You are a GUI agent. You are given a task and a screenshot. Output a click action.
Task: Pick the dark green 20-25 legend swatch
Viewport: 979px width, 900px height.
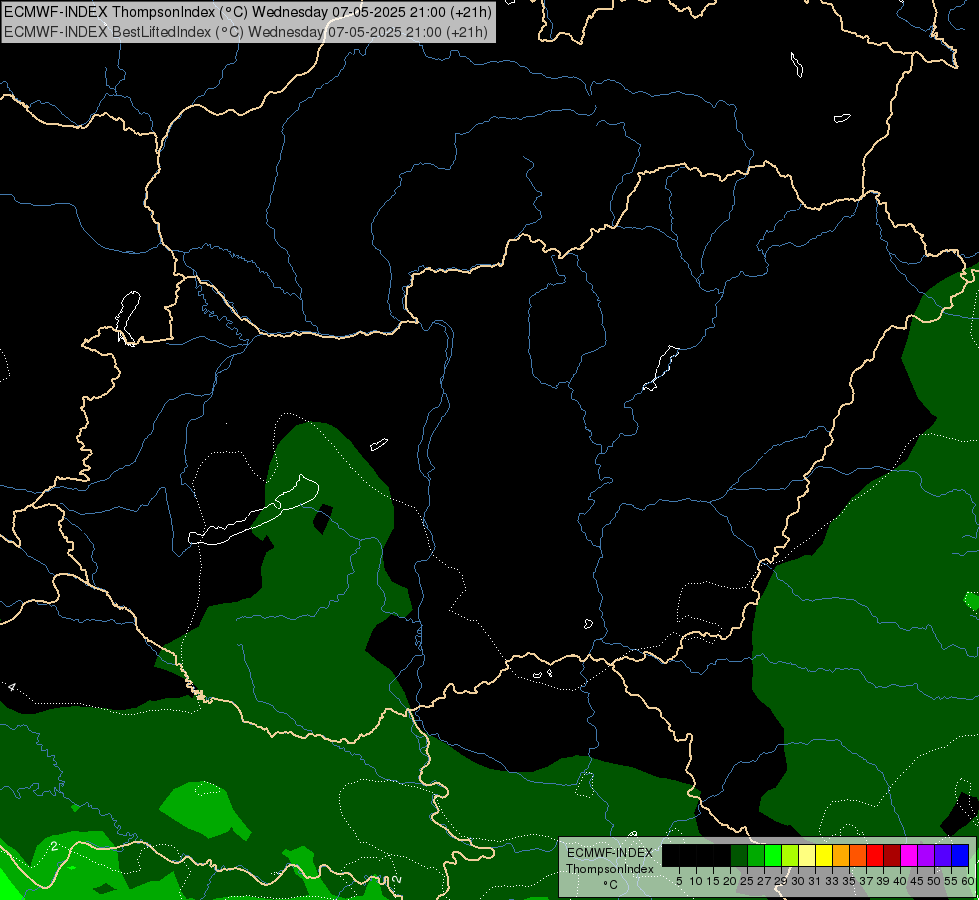tap(739, 855)
